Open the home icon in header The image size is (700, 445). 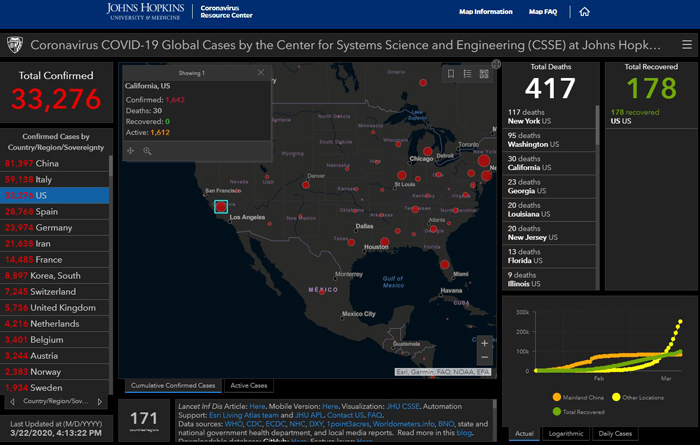pos(584,12)
